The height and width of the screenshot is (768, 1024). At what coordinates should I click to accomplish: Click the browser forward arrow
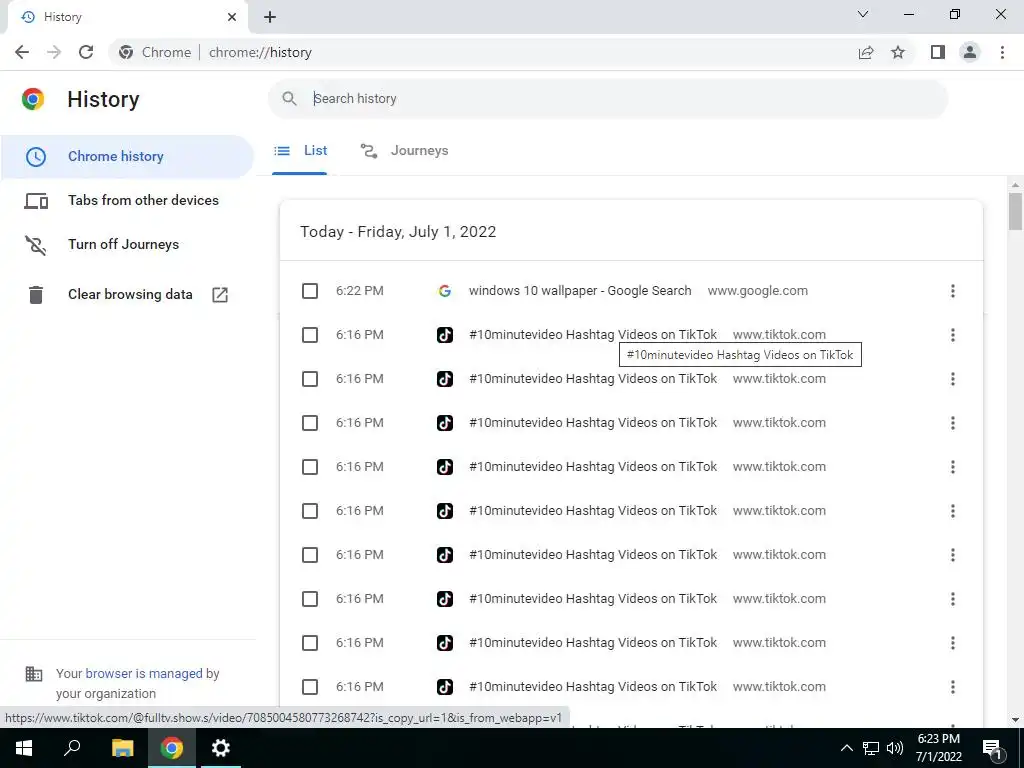pyautogui.click(x=54, y=52)
